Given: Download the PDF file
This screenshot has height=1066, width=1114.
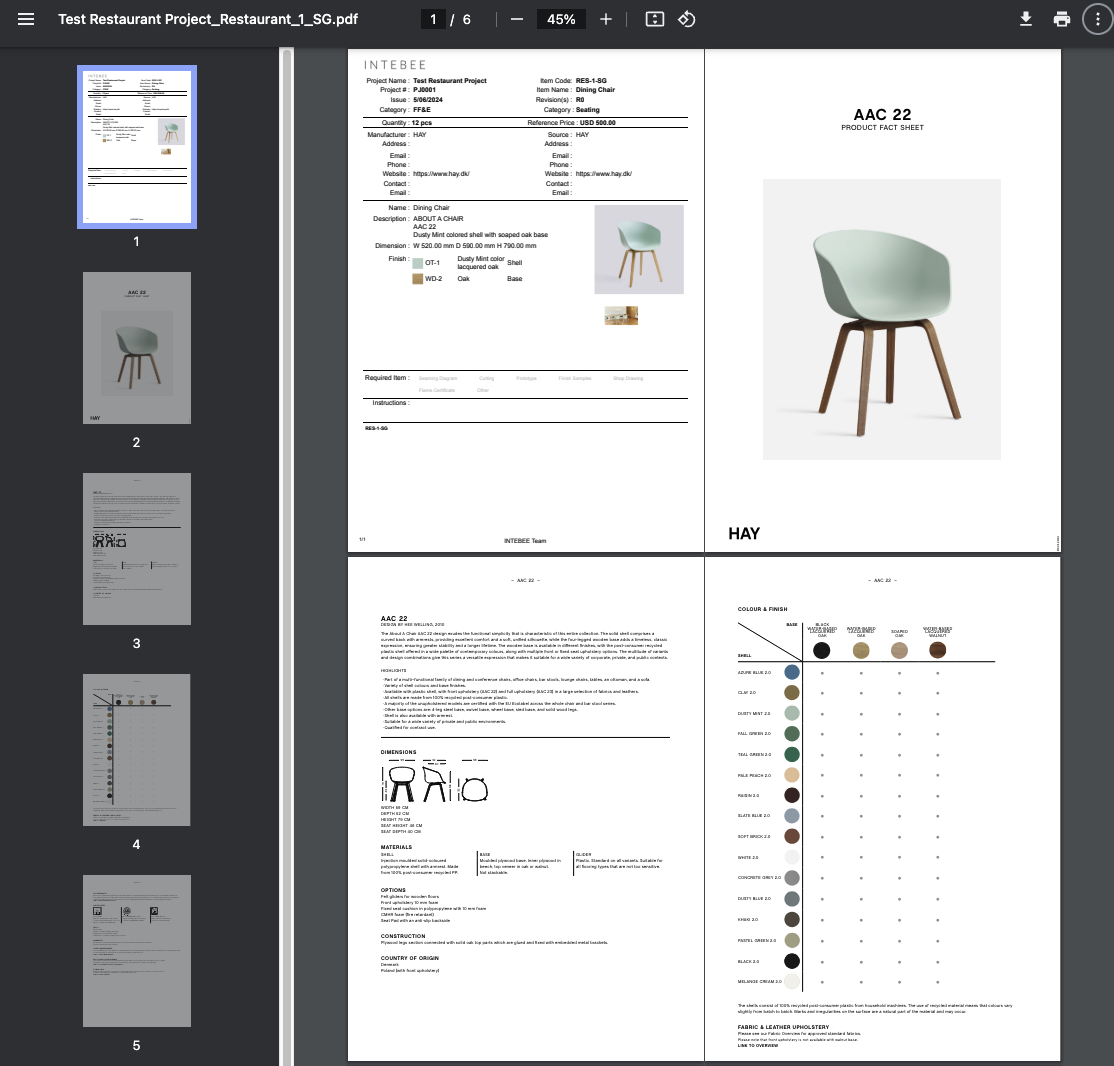Looking at the screenshot, I should tap(1025, 19).
